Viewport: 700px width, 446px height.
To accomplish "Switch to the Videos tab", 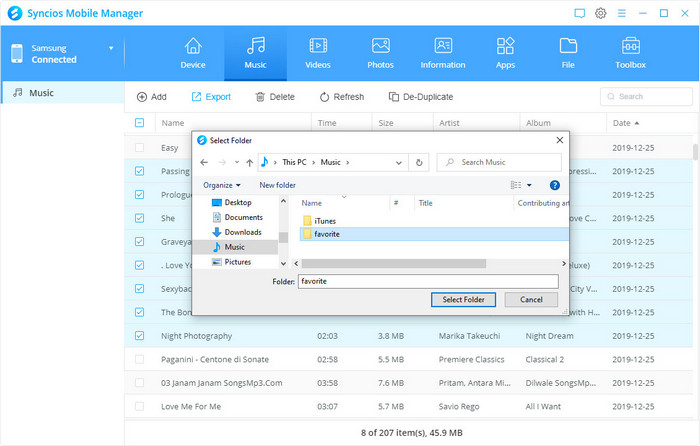I will pyautogui.click(x=318, y=54).
